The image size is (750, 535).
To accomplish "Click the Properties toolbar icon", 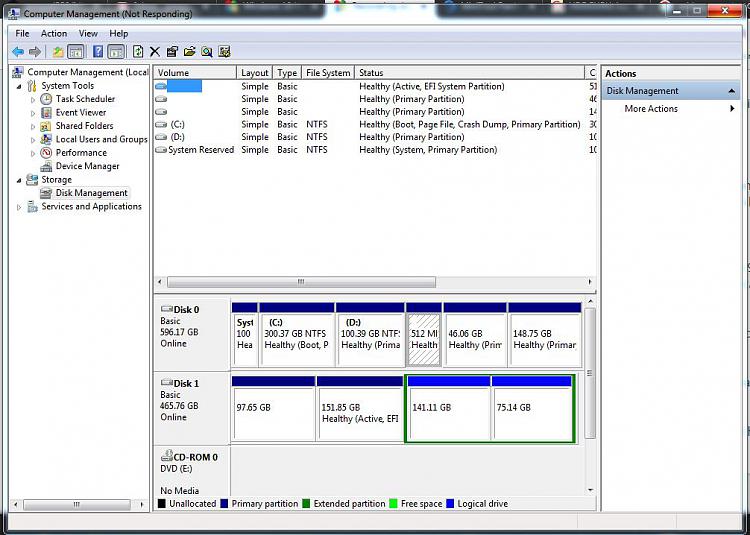I will click(172, 52).
